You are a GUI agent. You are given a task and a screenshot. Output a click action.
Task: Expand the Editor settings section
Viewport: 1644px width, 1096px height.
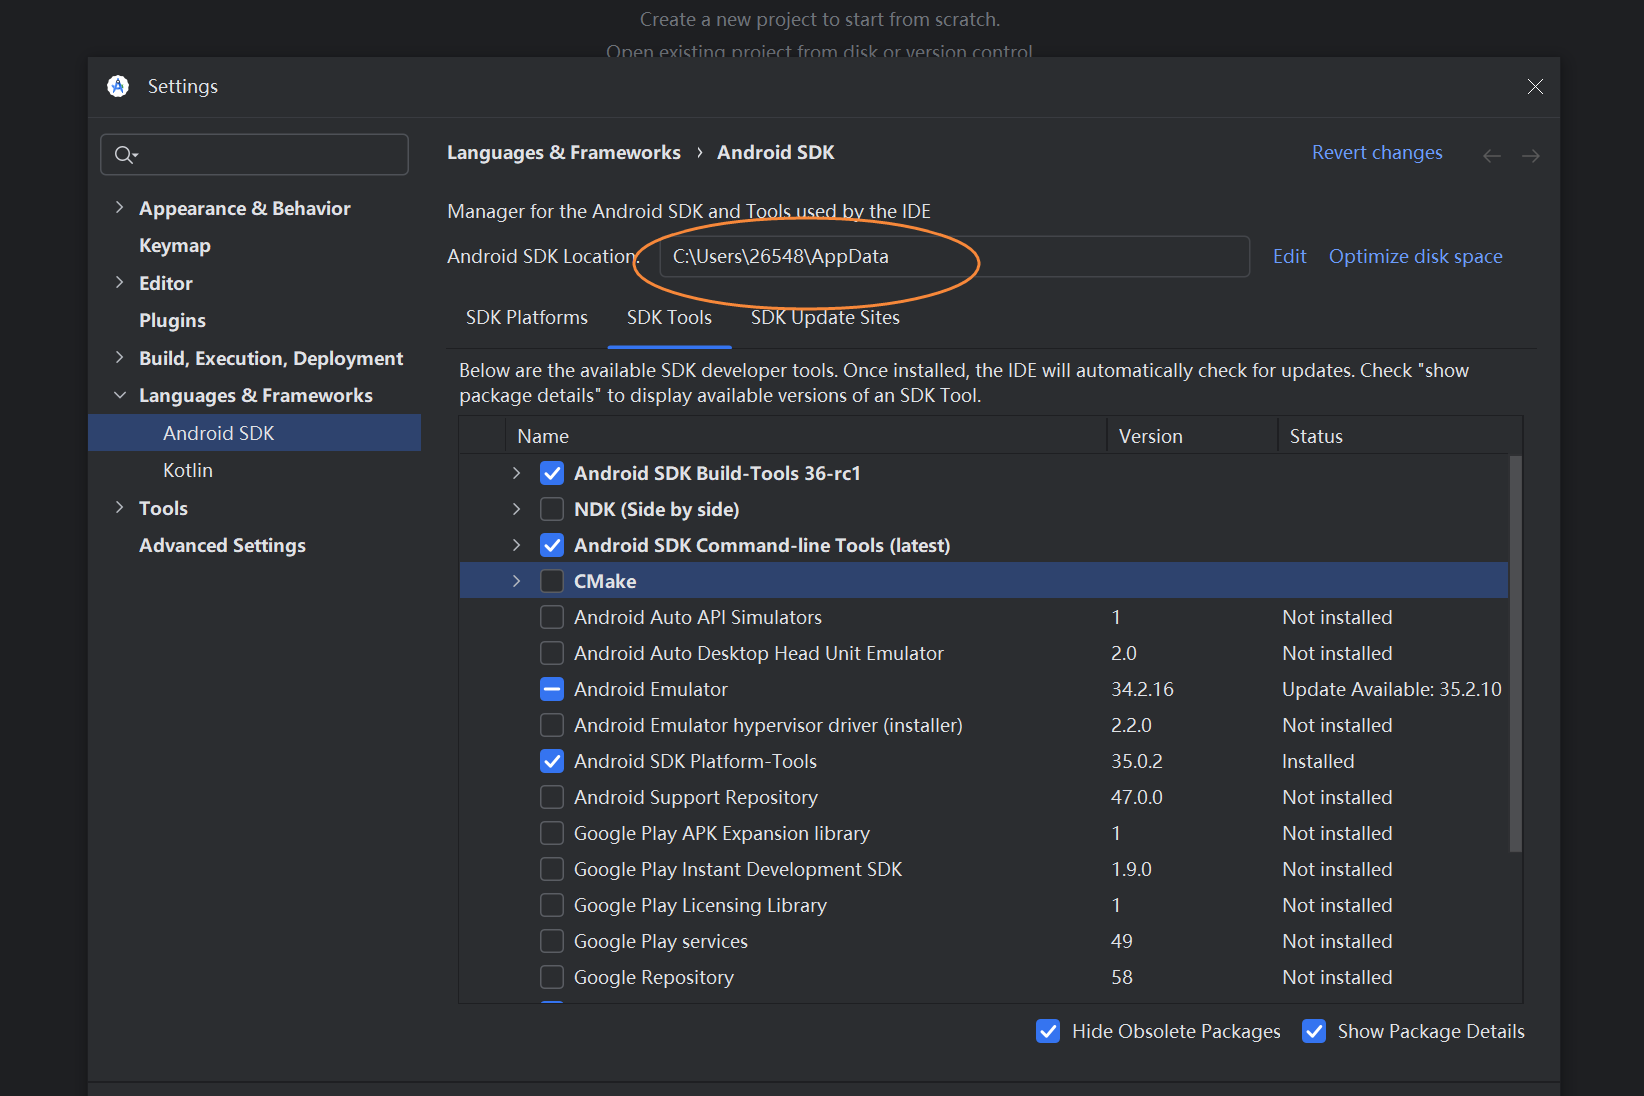tap(119, 283)
